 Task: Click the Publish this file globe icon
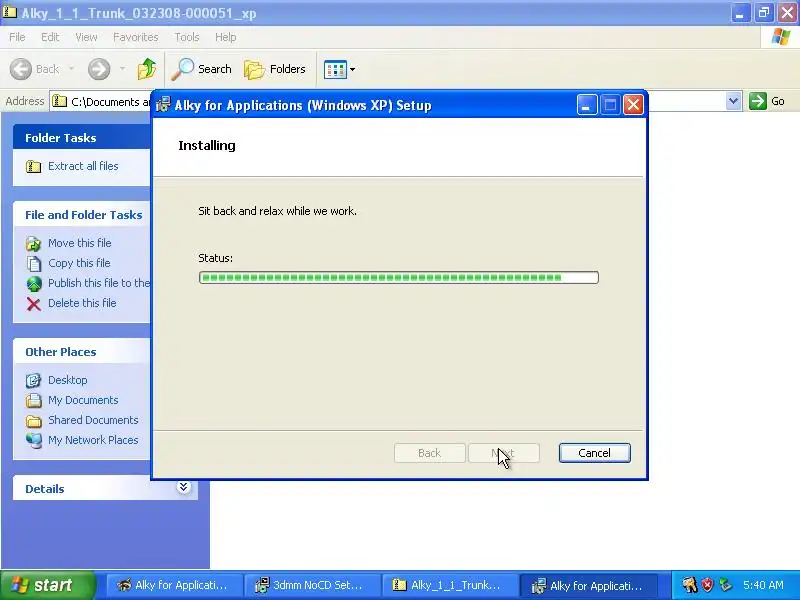[x=34, y=284]
